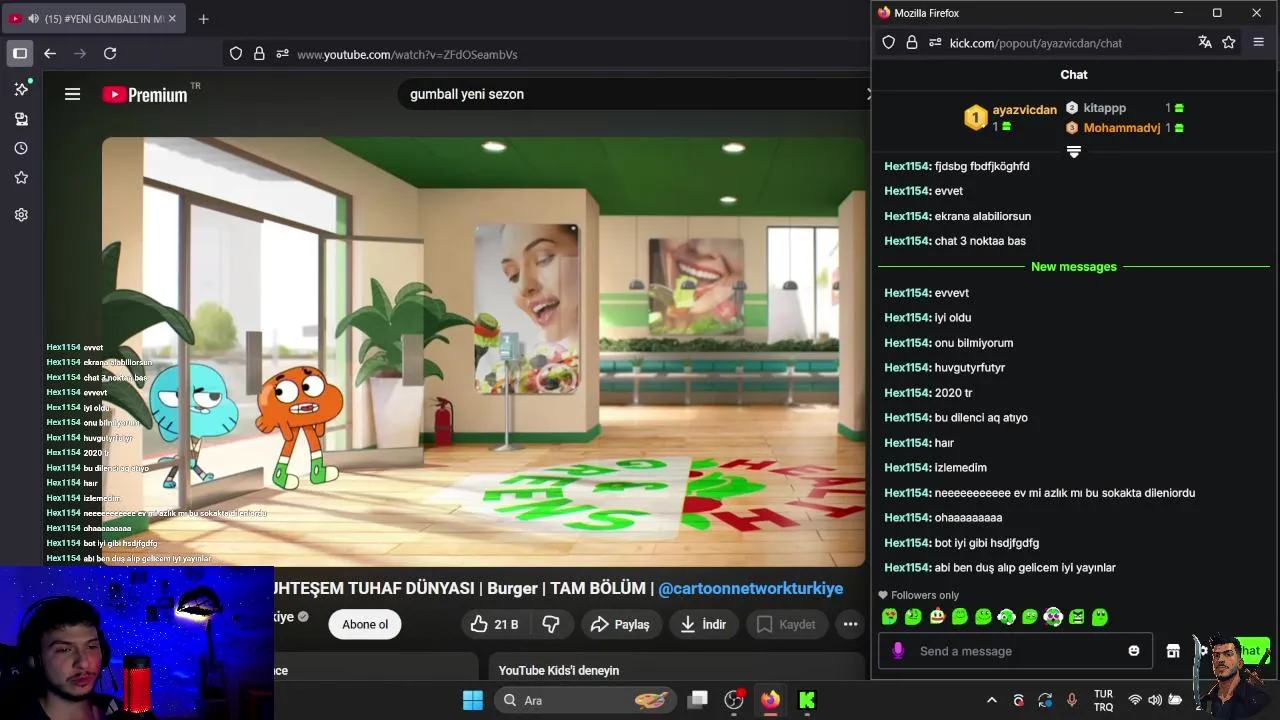Click Hex1154 username on 'iyi oldu' message

[908, 318]
